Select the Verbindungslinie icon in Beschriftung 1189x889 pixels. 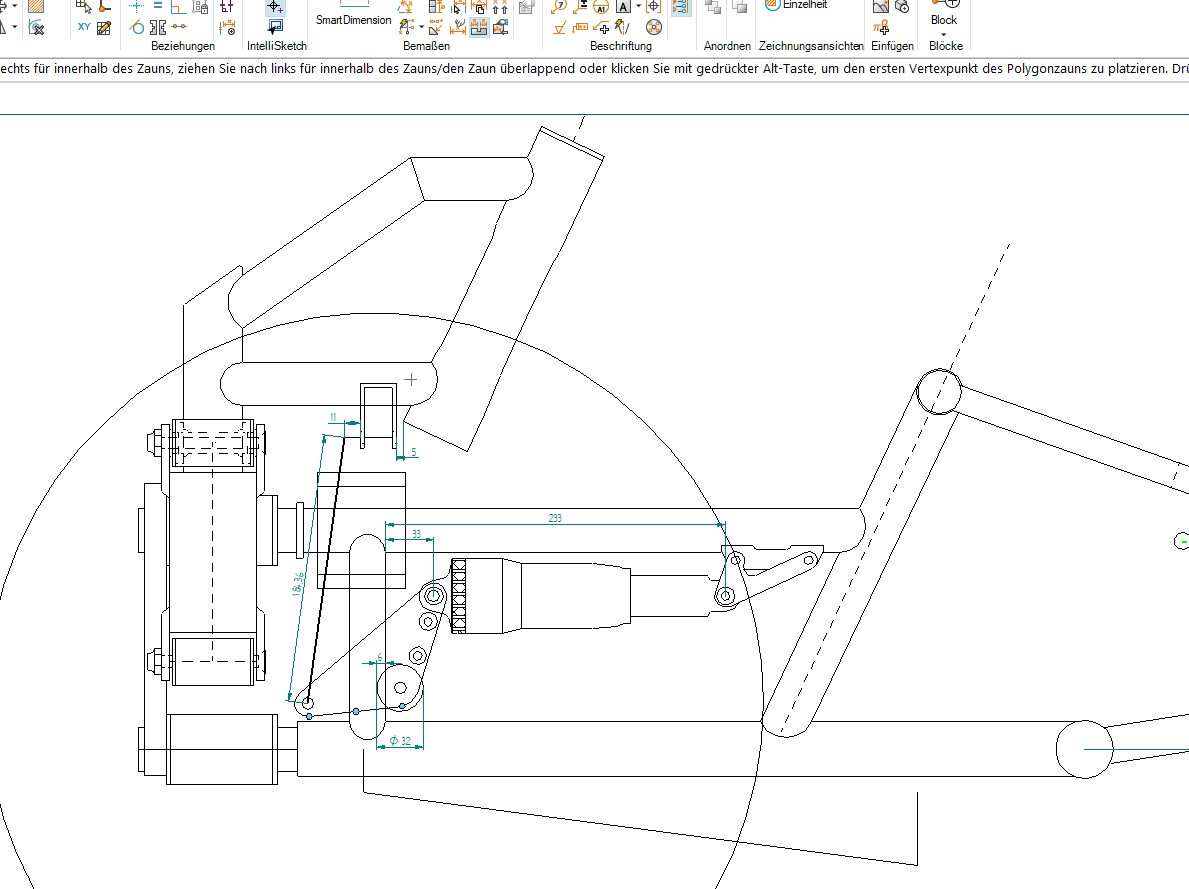click(x=602, y=29)
